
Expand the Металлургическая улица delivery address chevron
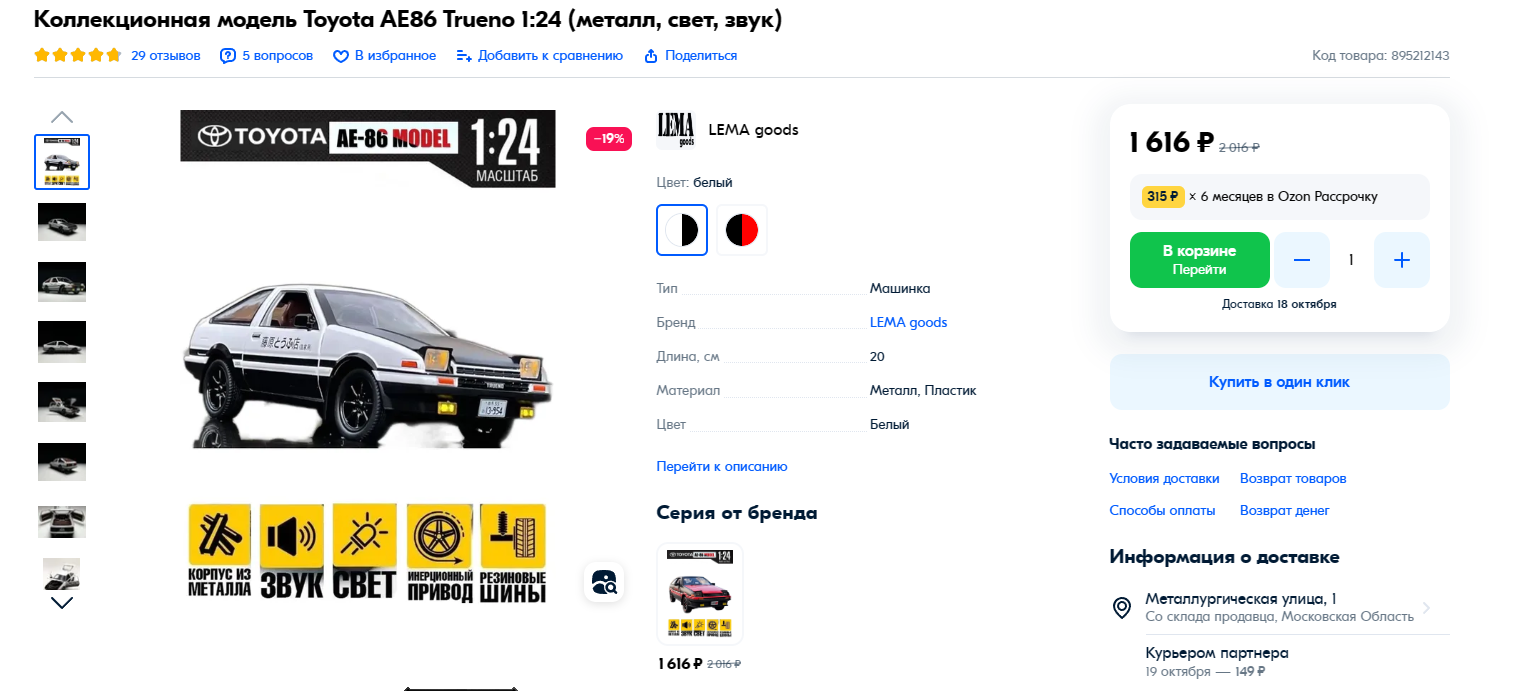(x=1426, y=608)
